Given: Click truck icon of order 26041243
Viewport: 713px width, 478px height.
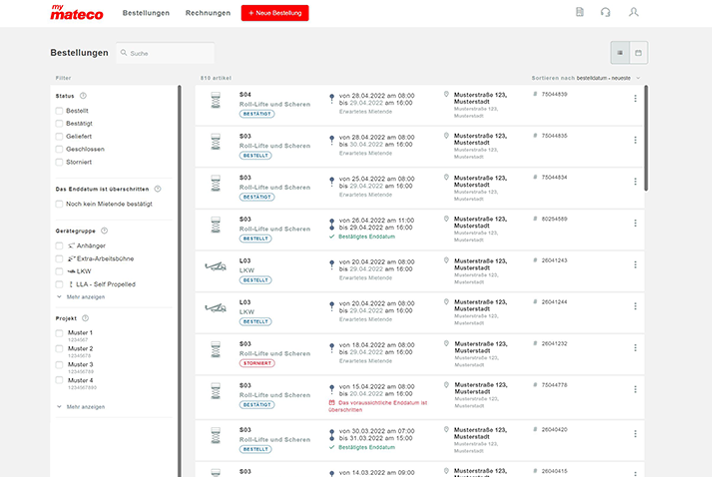Looking at the screenshot, I should coord(216,266).
